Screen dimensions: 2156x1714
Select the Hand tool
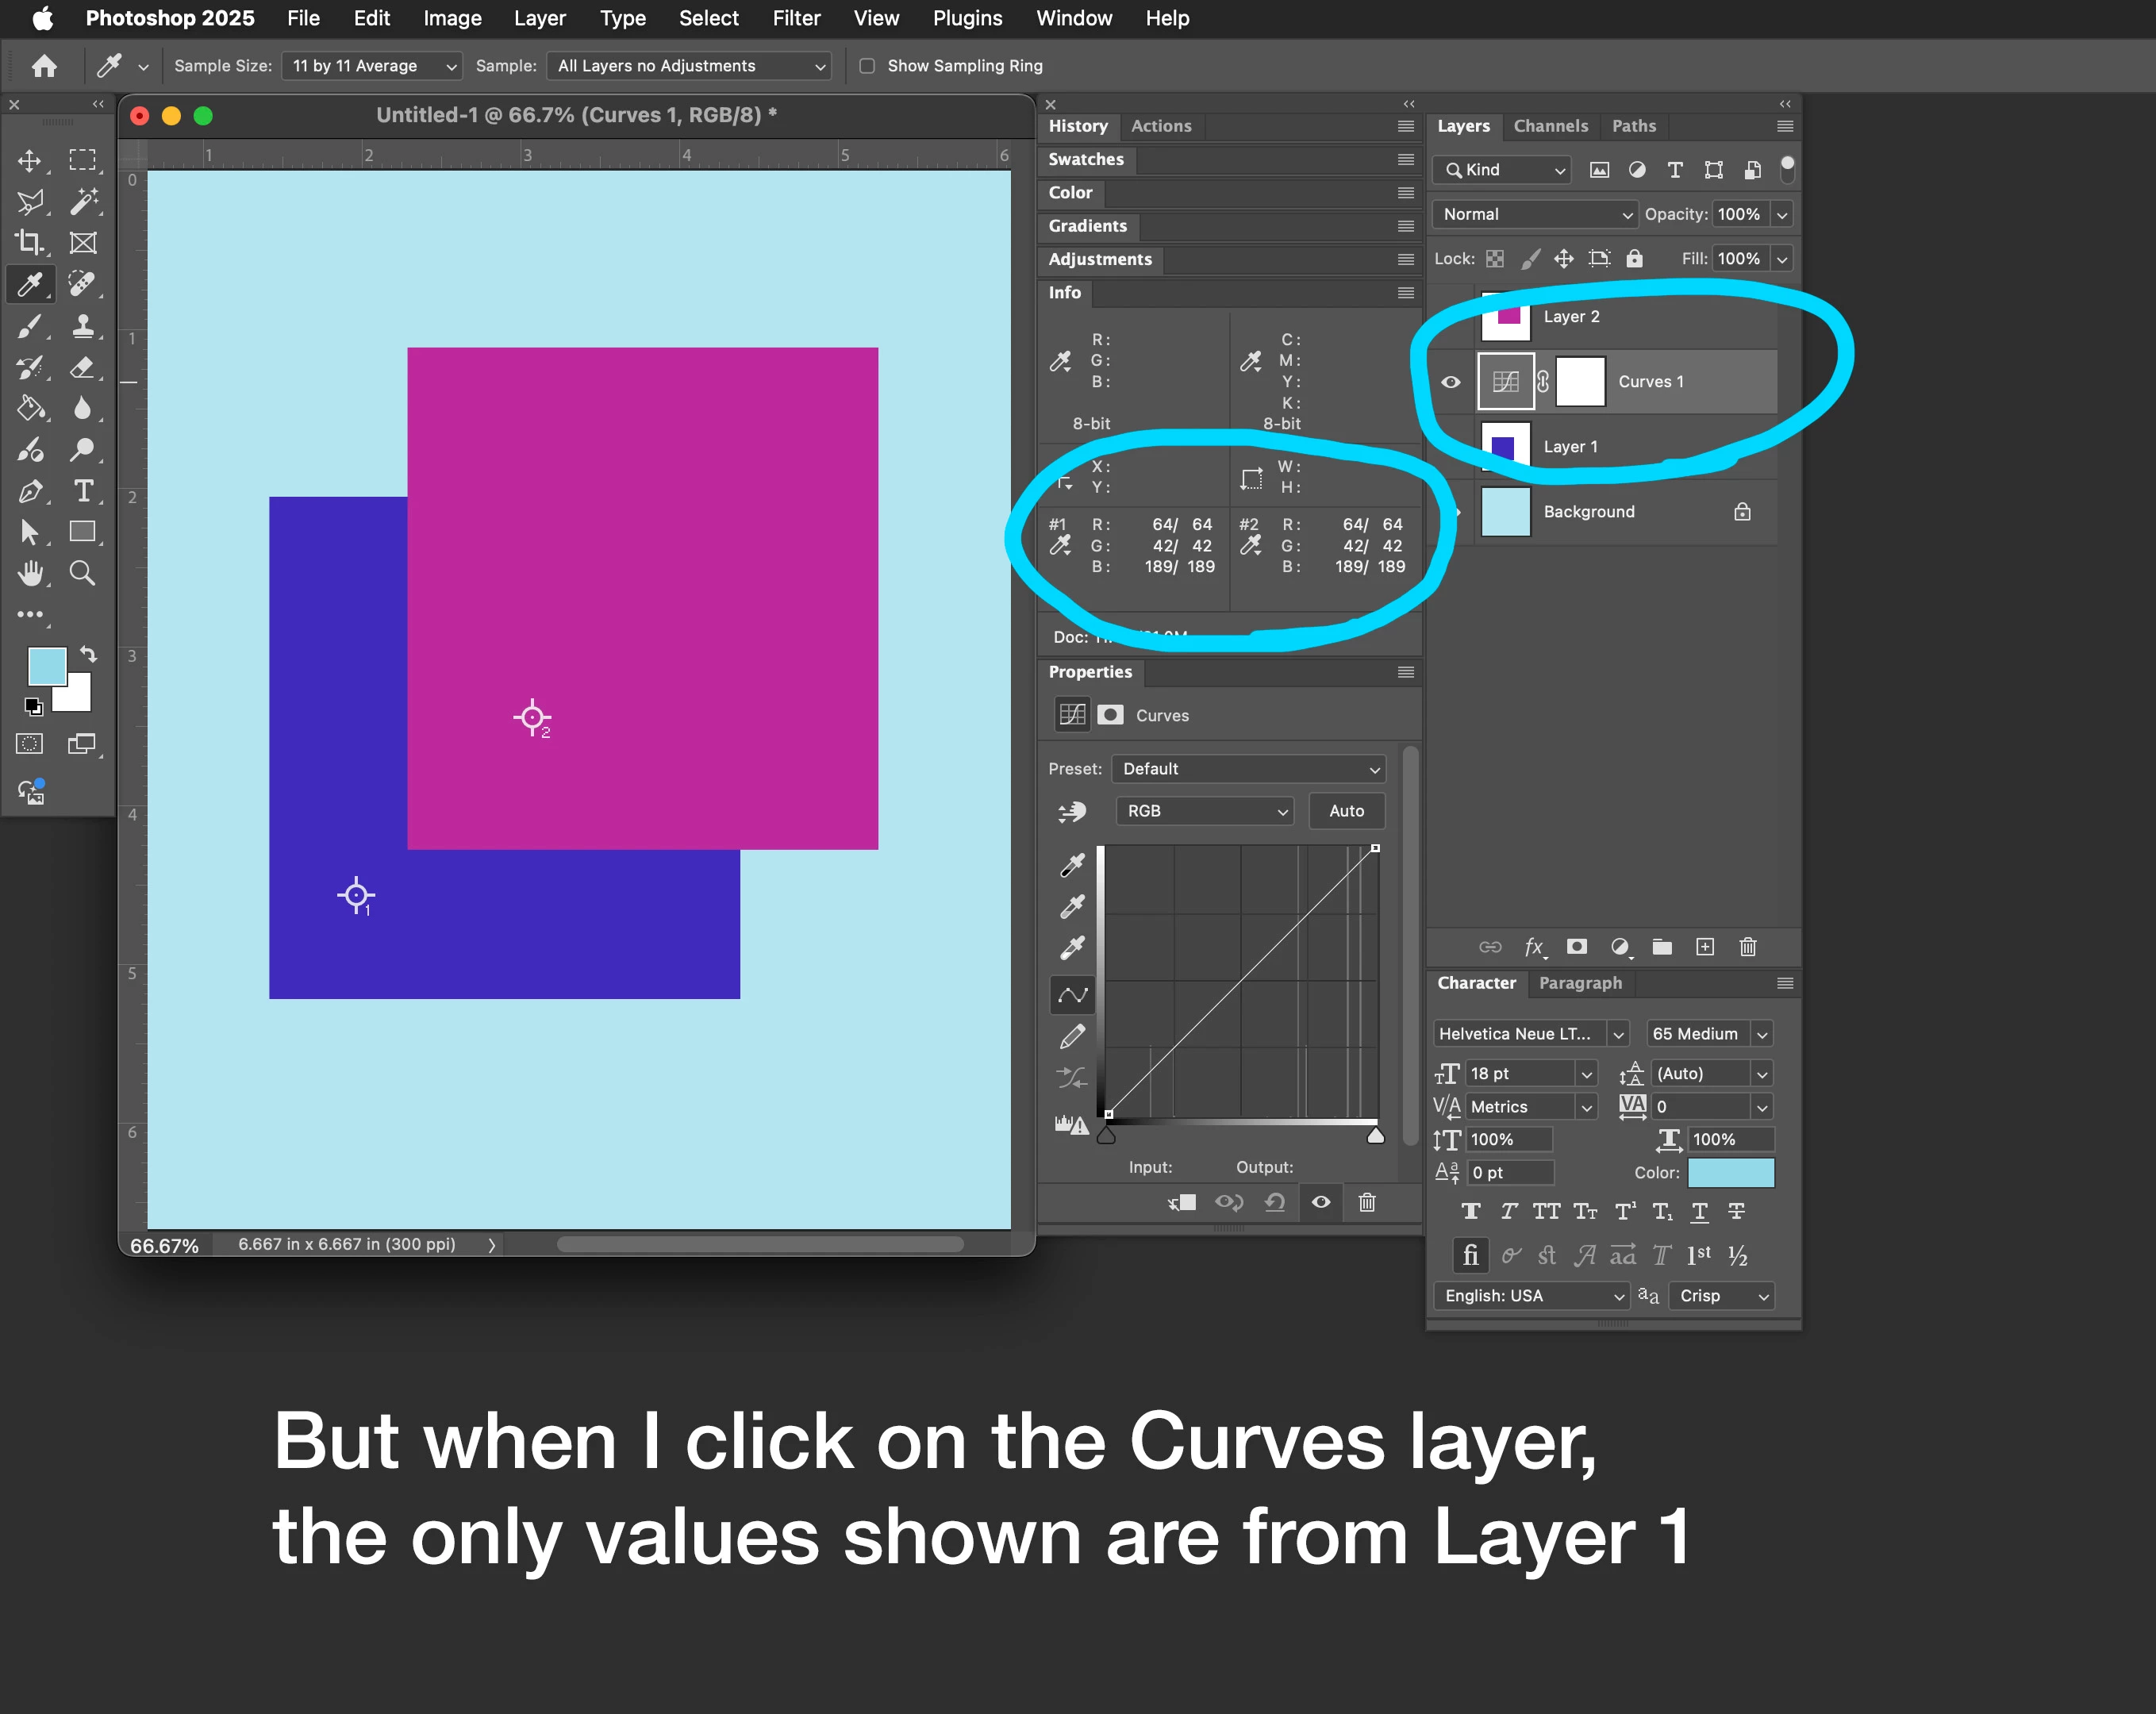(30, 573)
